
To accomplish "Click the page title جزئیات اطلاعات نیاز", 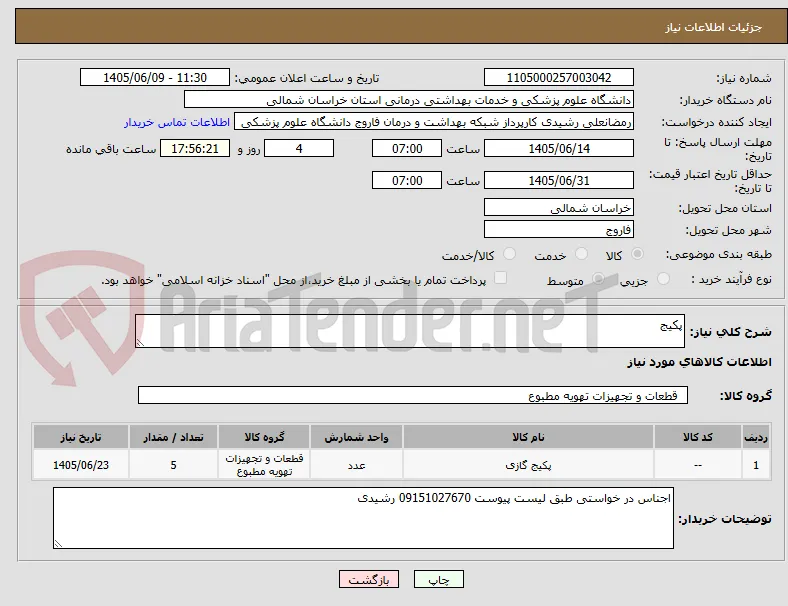I will [x=714, y=27].
